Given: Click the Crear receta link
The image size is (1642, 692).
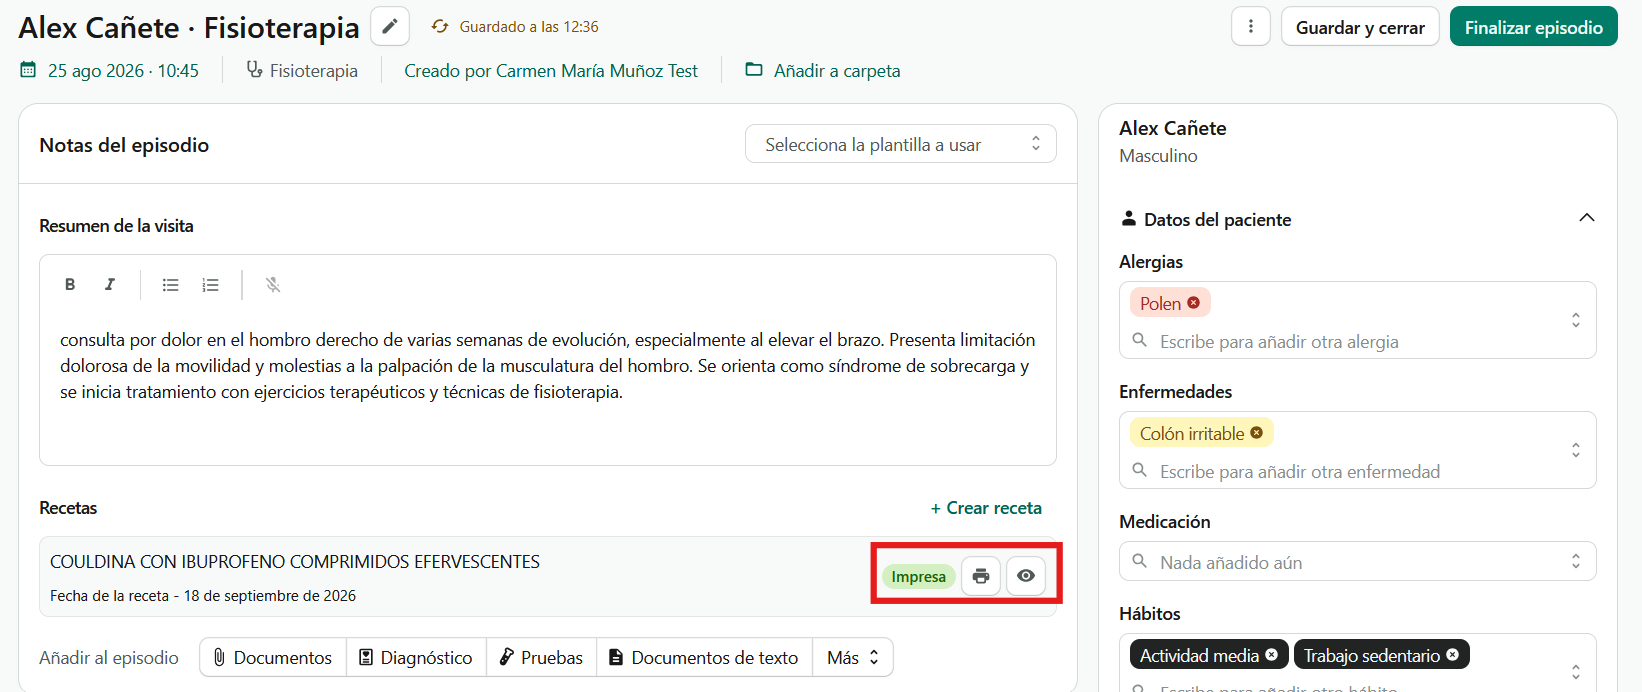Looking at the screenshot, I should click(986, 508).
